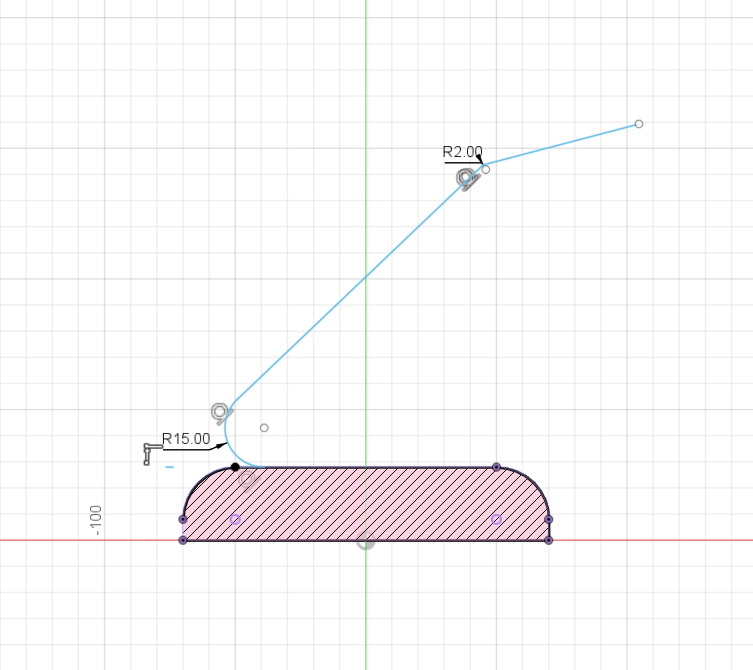Viewport: 753px width, 670px height.
Task: Select the left edge point above the bottom-left corner
Action: tap(182, 519)
